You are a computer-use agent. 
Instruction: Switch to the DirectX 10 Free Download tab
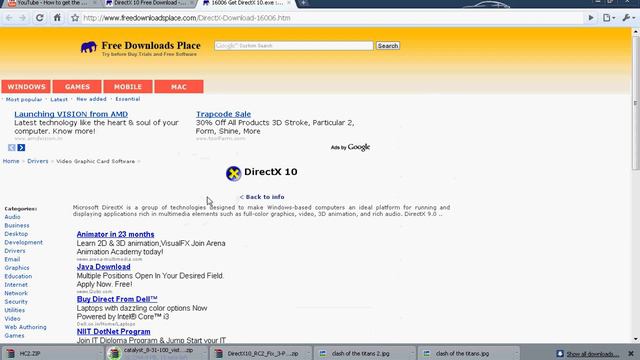150,3
